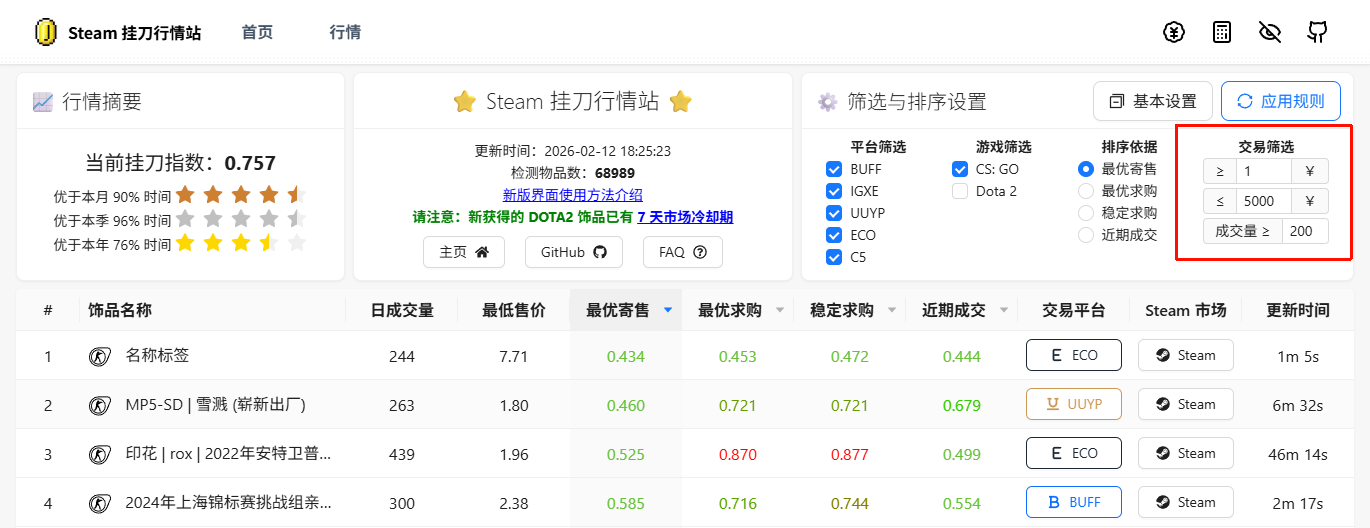
Task: Open the FAQ button
Action: point(683,252)
